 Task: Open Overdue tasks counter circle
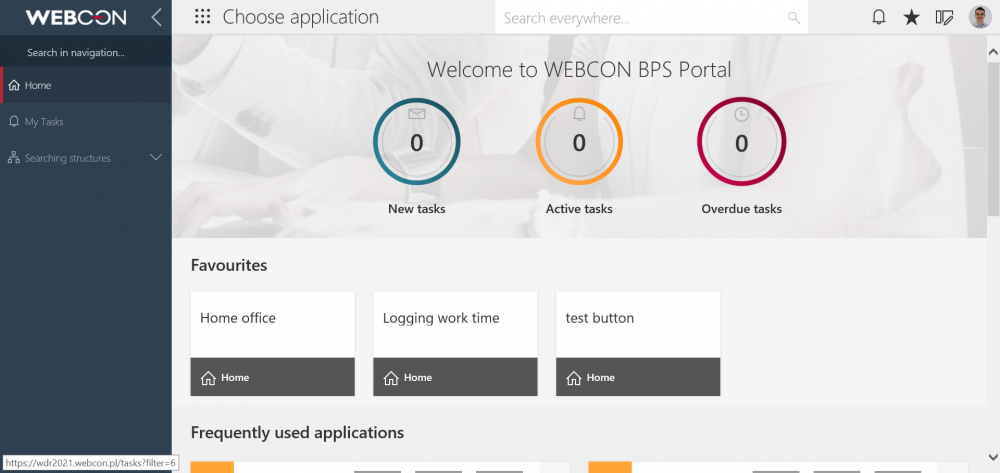click(x=741, y=142)
